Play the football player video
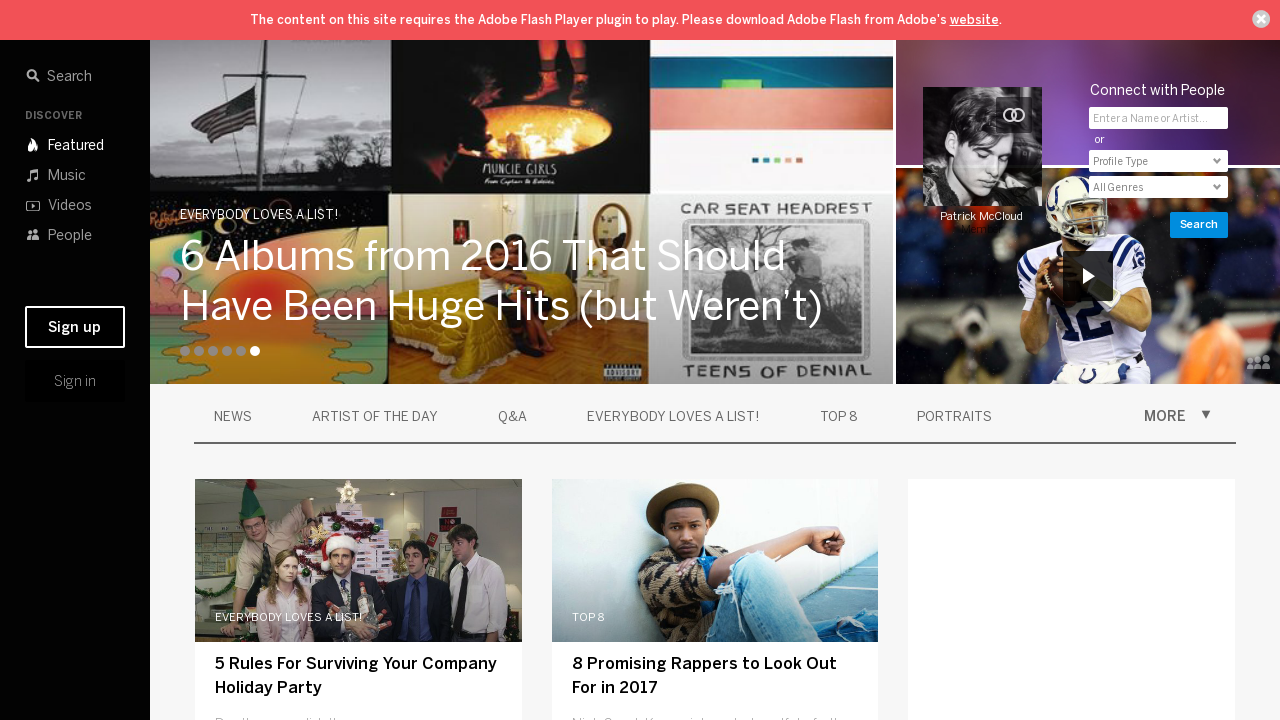 point(1088,276)
